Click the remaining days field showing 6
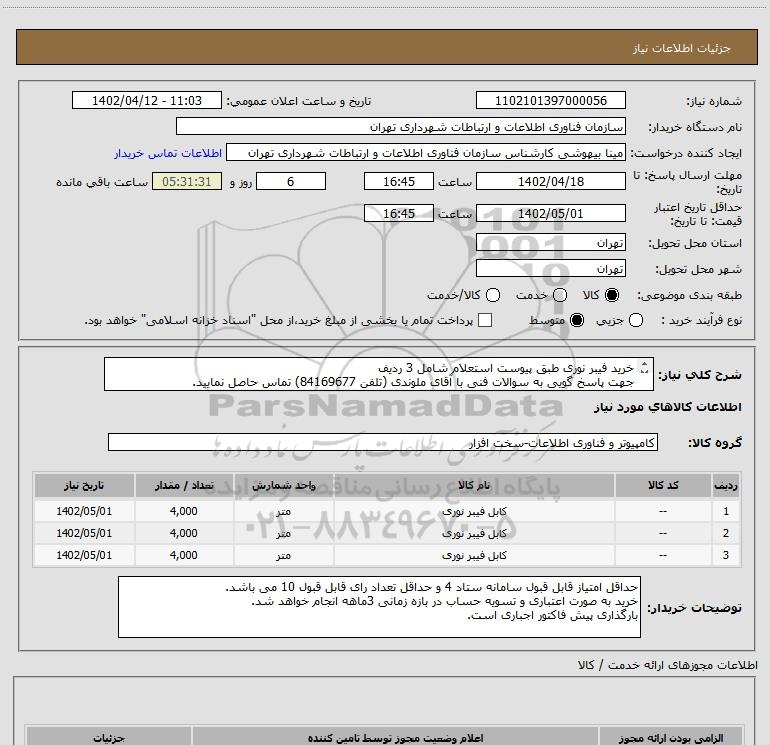This screenshot has width=770, height=745. point(291,181)
